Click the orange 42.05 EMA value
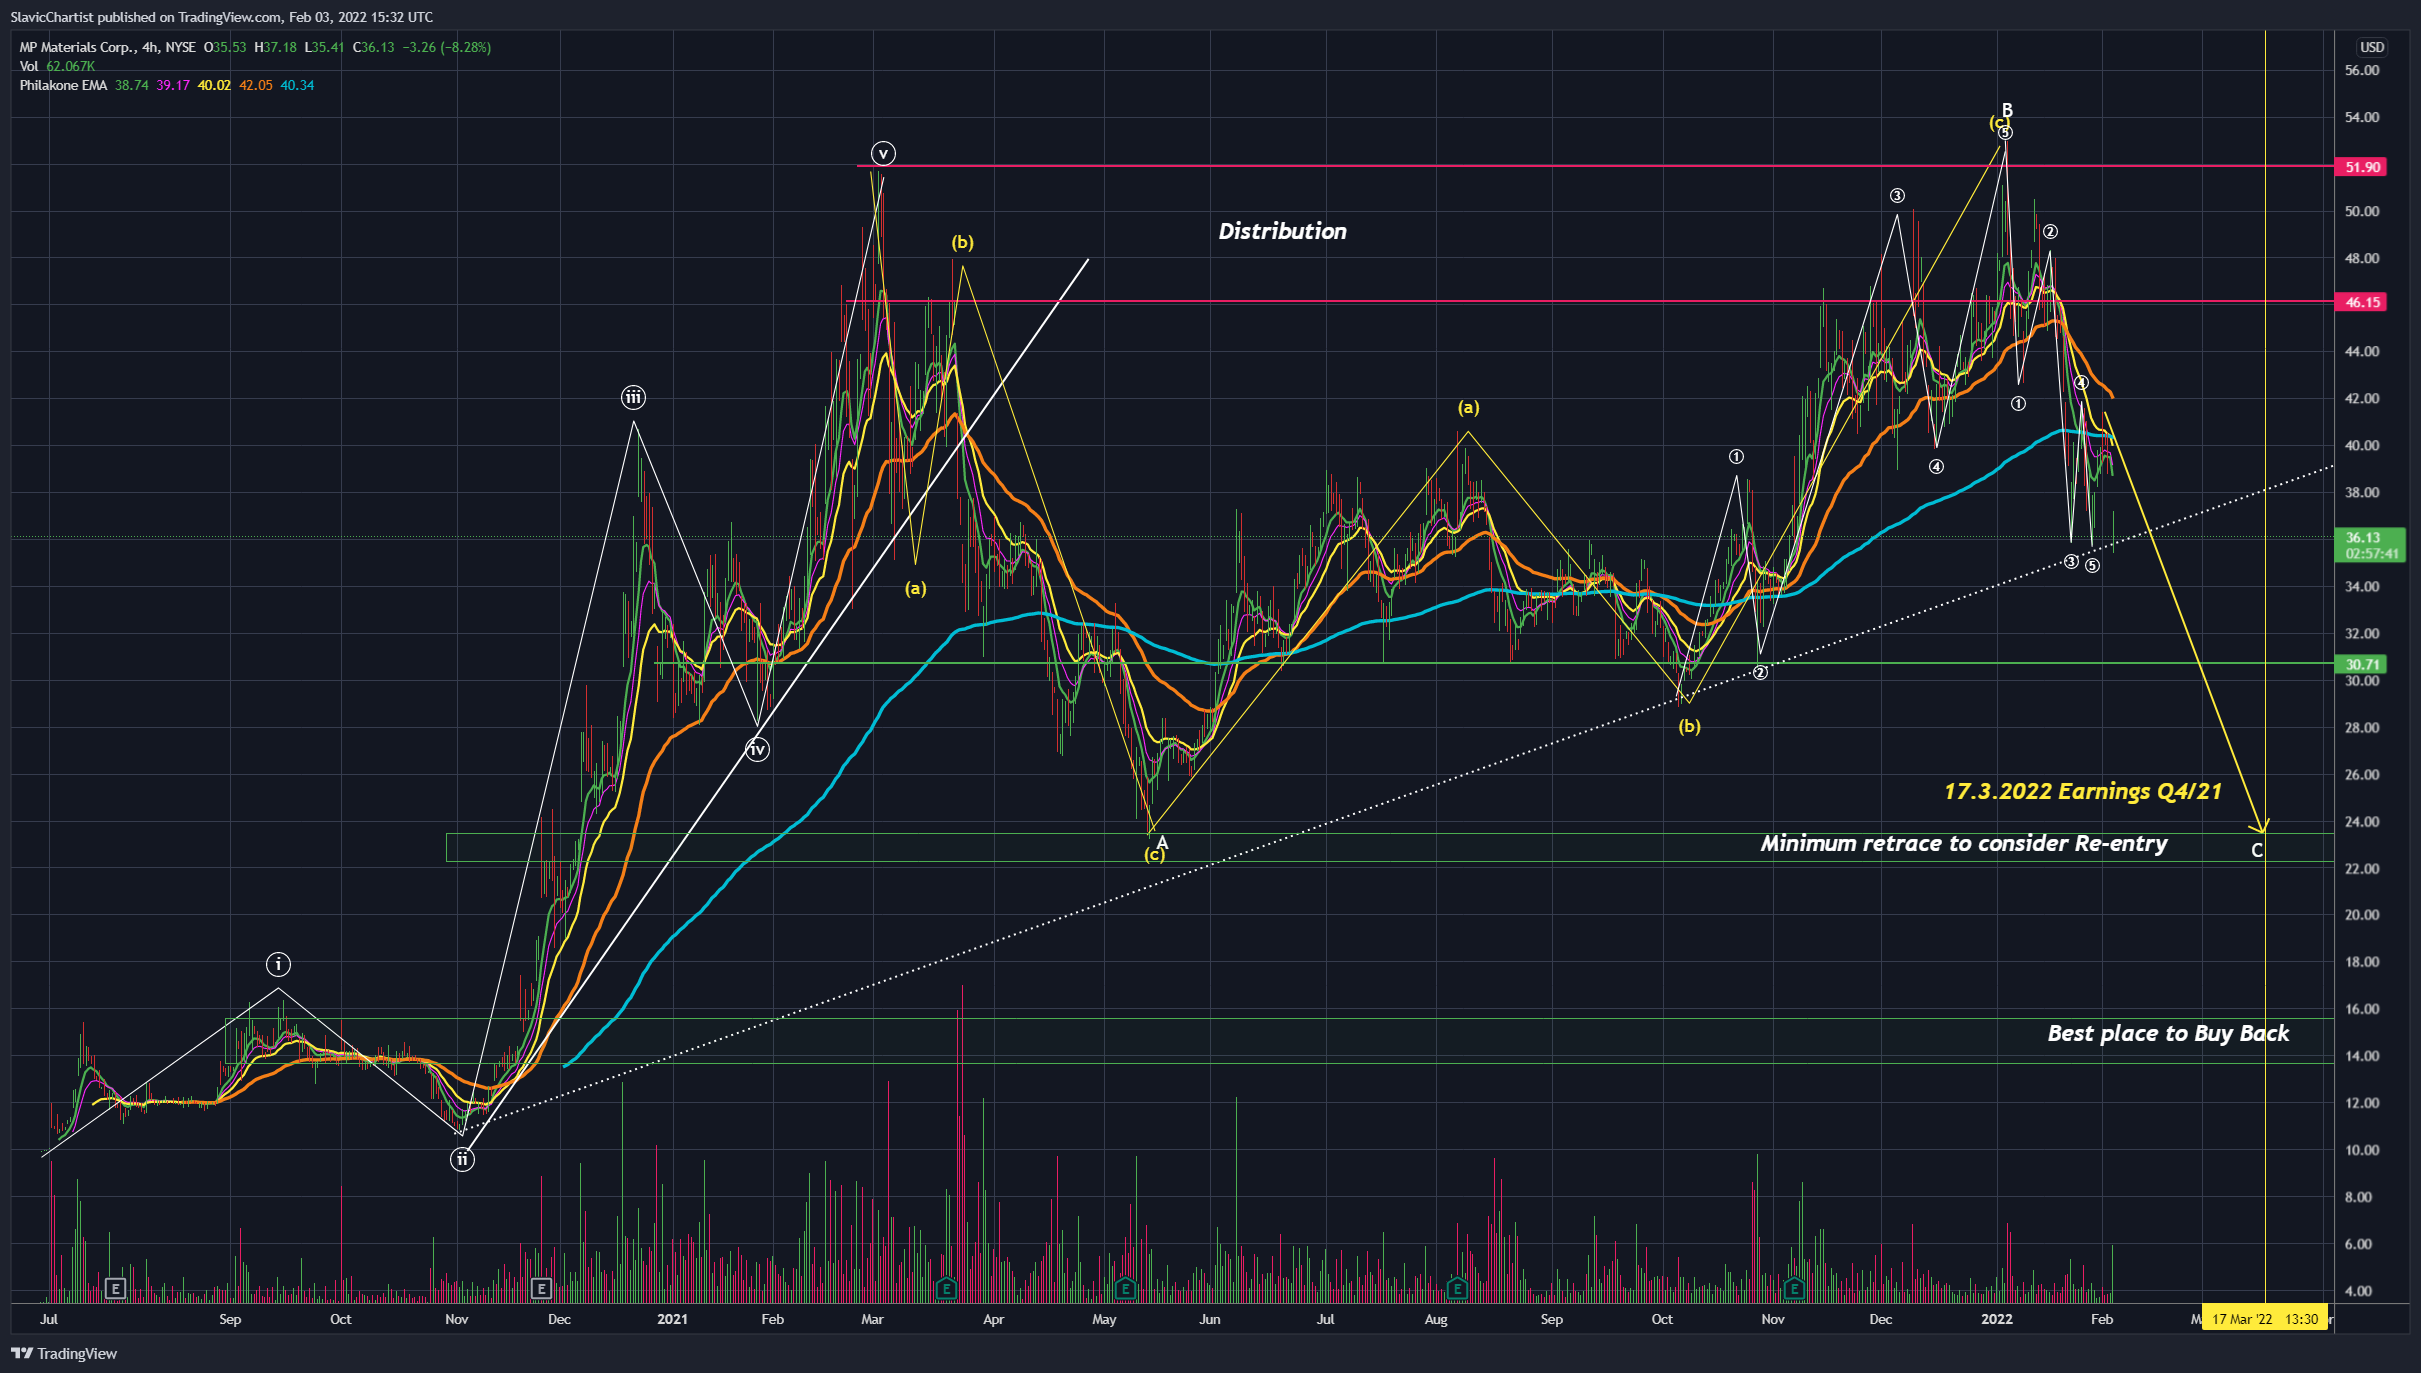2421x1373 pixels. [255, 85]
